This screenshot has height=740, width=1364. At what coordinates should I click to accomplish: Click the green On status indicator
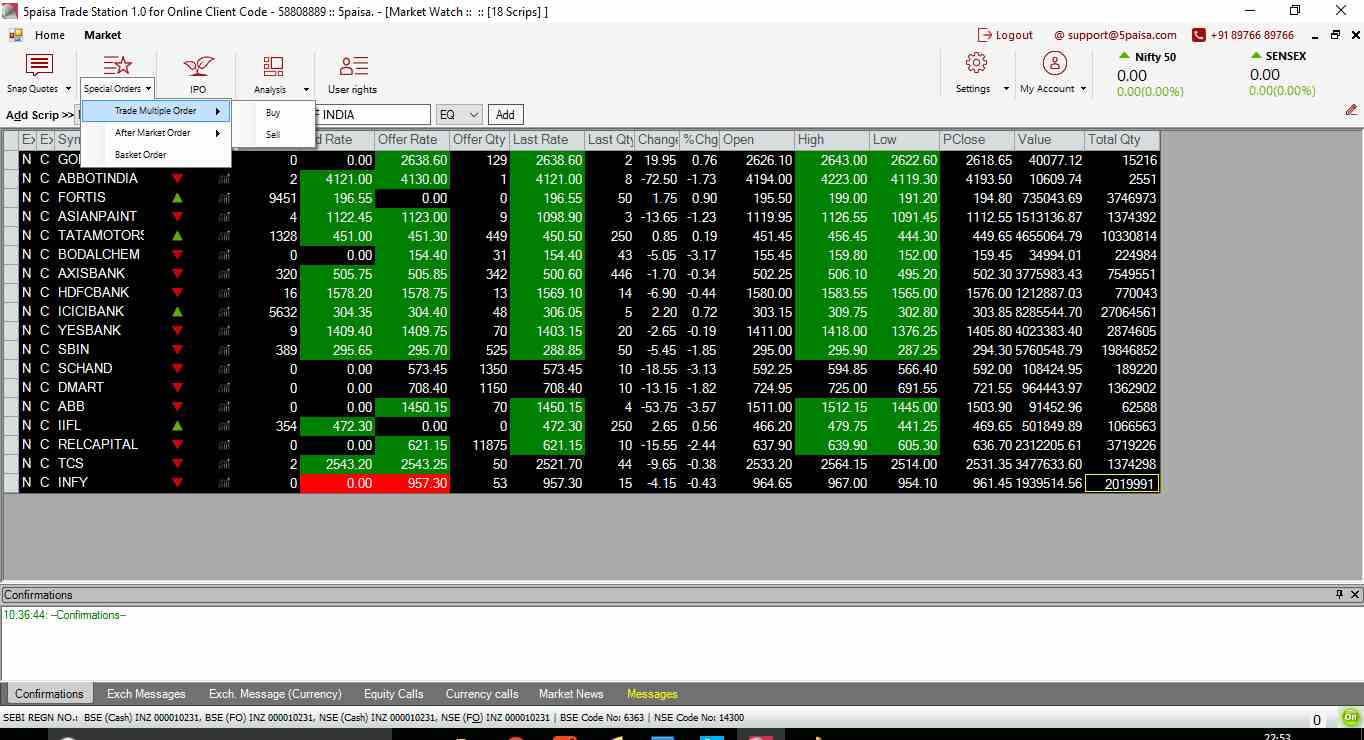[x=1351, y=718]
